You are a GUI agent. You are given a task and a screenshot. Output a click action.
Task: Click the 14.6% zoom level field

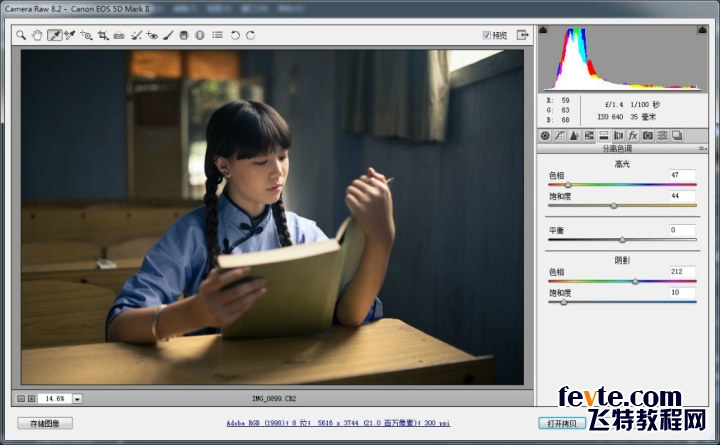[x=55, y=399]
